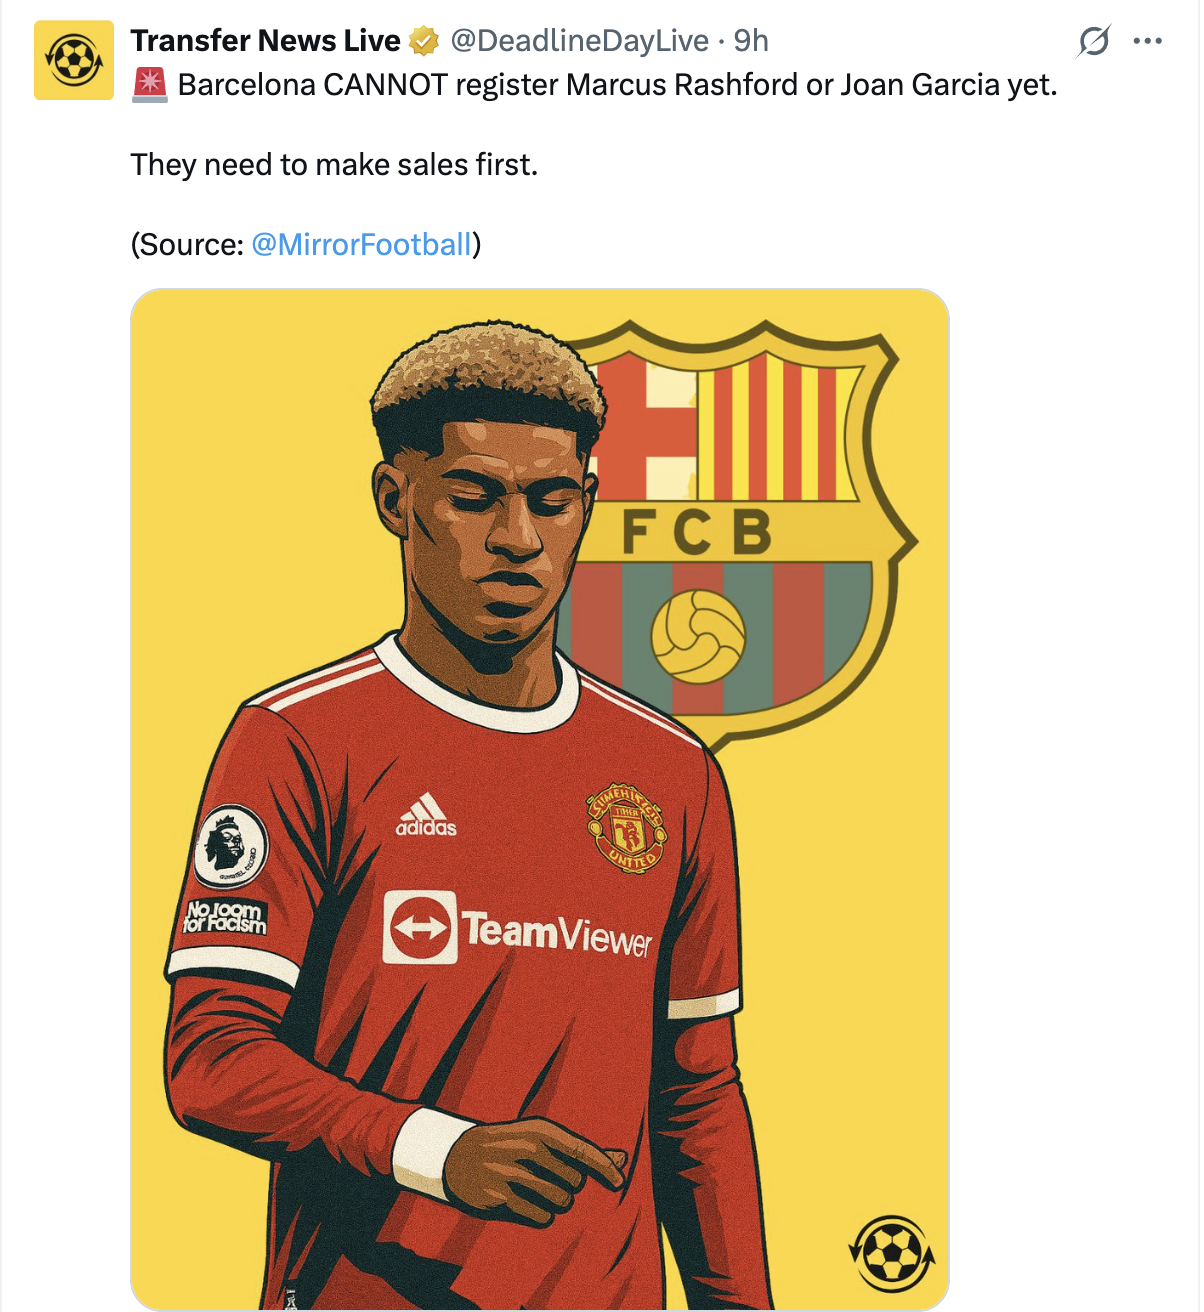1204x1312 pixels.
Task: Click the Transfer News Live display name
Action: tap(265, 41)
